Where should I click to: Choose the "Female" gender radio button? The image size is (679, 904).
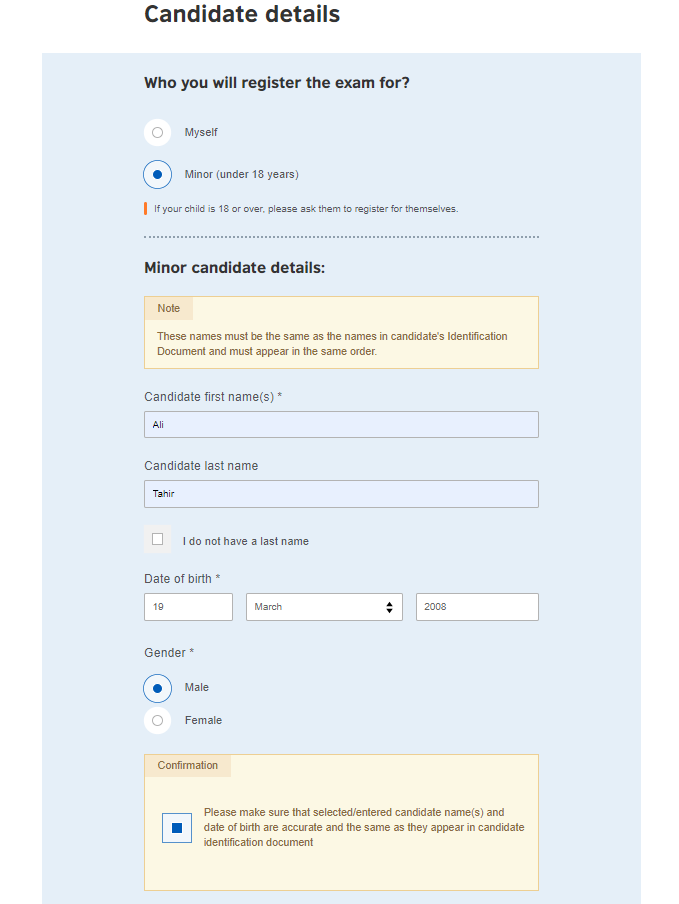click(x=157, y=720)
